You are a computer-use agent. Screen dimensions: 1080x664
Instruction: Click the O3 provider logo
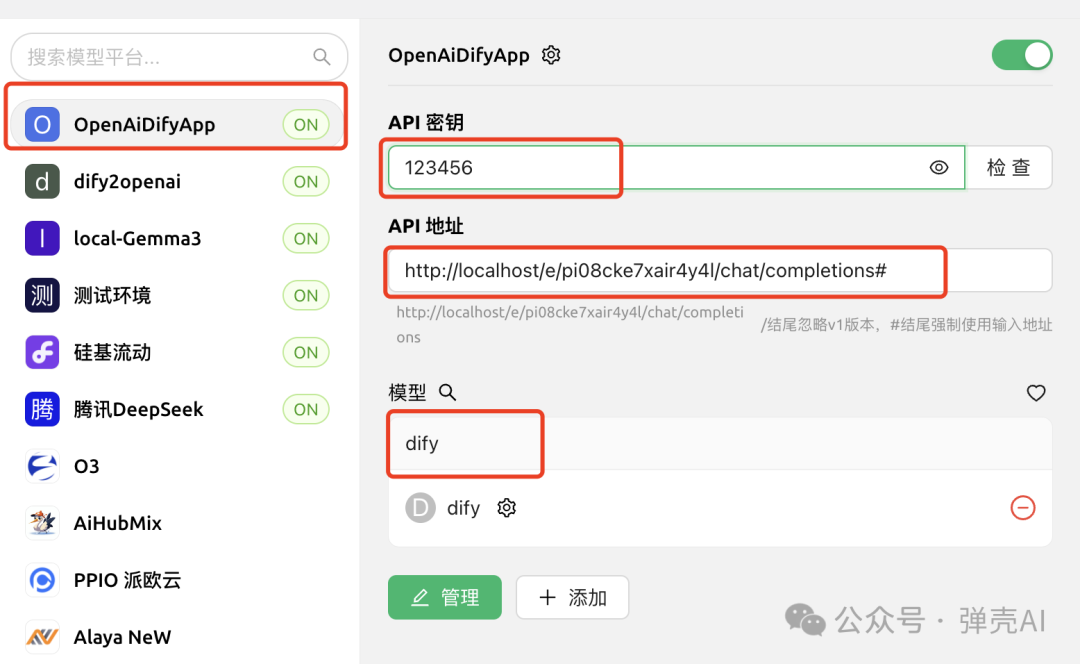click(42, 466)
